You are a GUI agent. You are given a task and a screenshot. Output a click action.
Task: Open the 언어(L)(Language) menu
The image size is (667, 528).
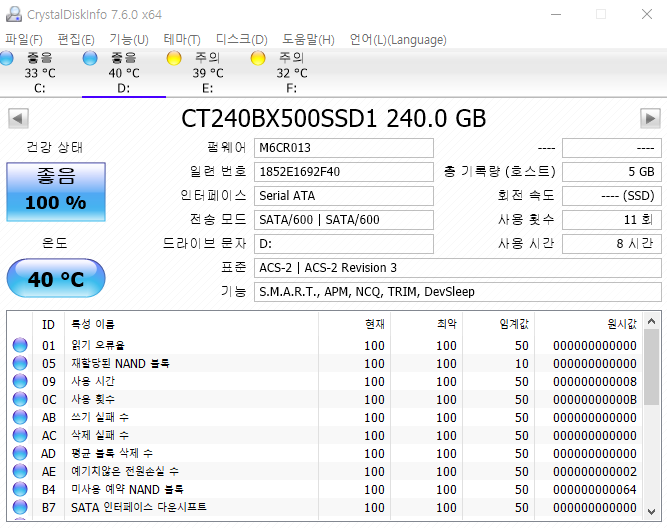pos(398,40)
